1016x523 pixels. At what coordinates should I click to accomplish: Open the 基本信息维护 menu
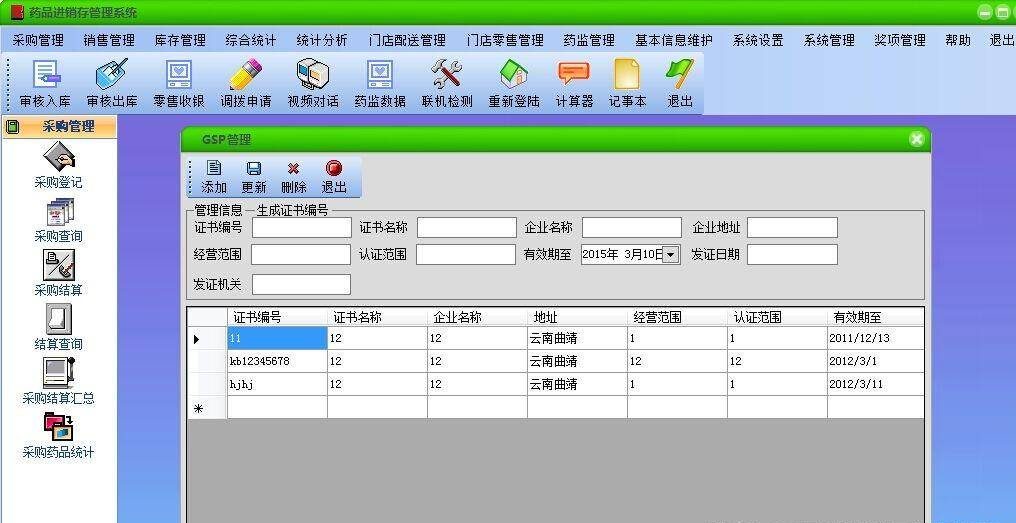click(674, 40)
